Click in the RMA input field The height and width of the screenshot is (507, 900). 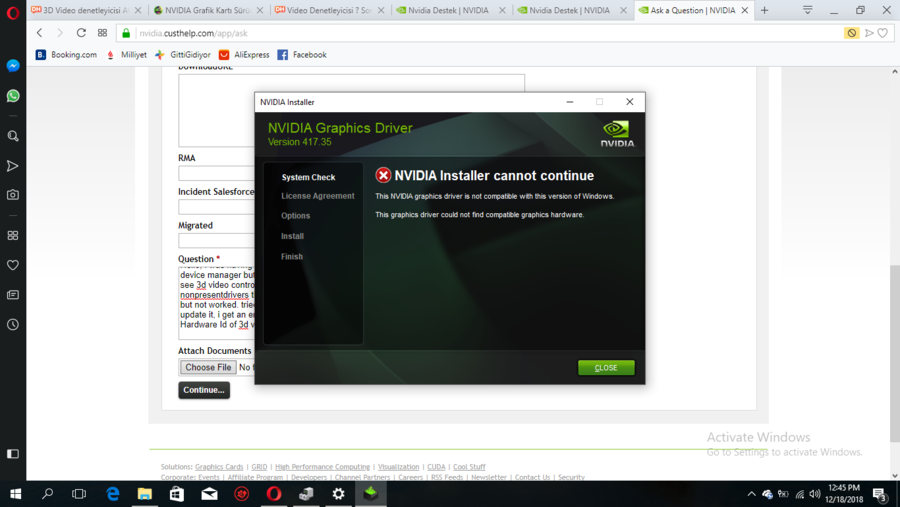pyautogui.click(x=216, y=173)
